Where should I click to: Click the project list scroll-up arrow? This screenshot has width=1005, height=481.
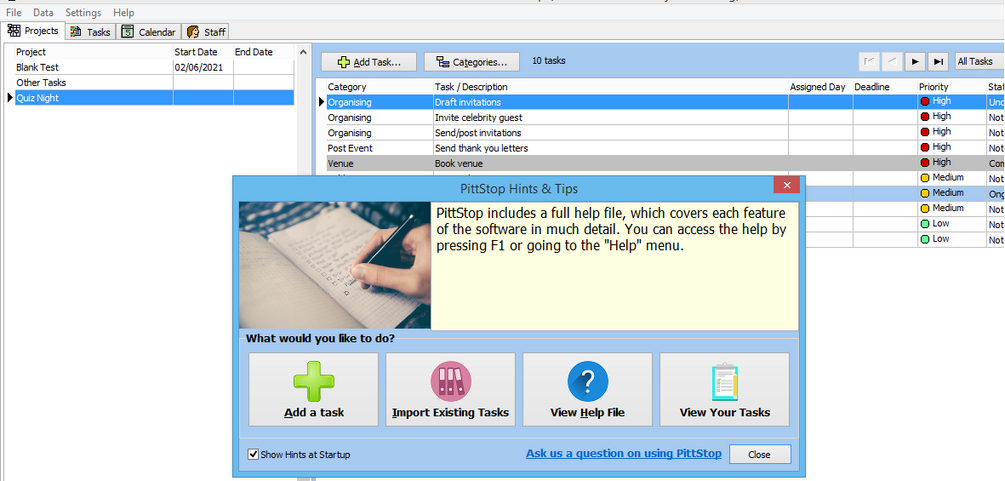tap(304, 53)
